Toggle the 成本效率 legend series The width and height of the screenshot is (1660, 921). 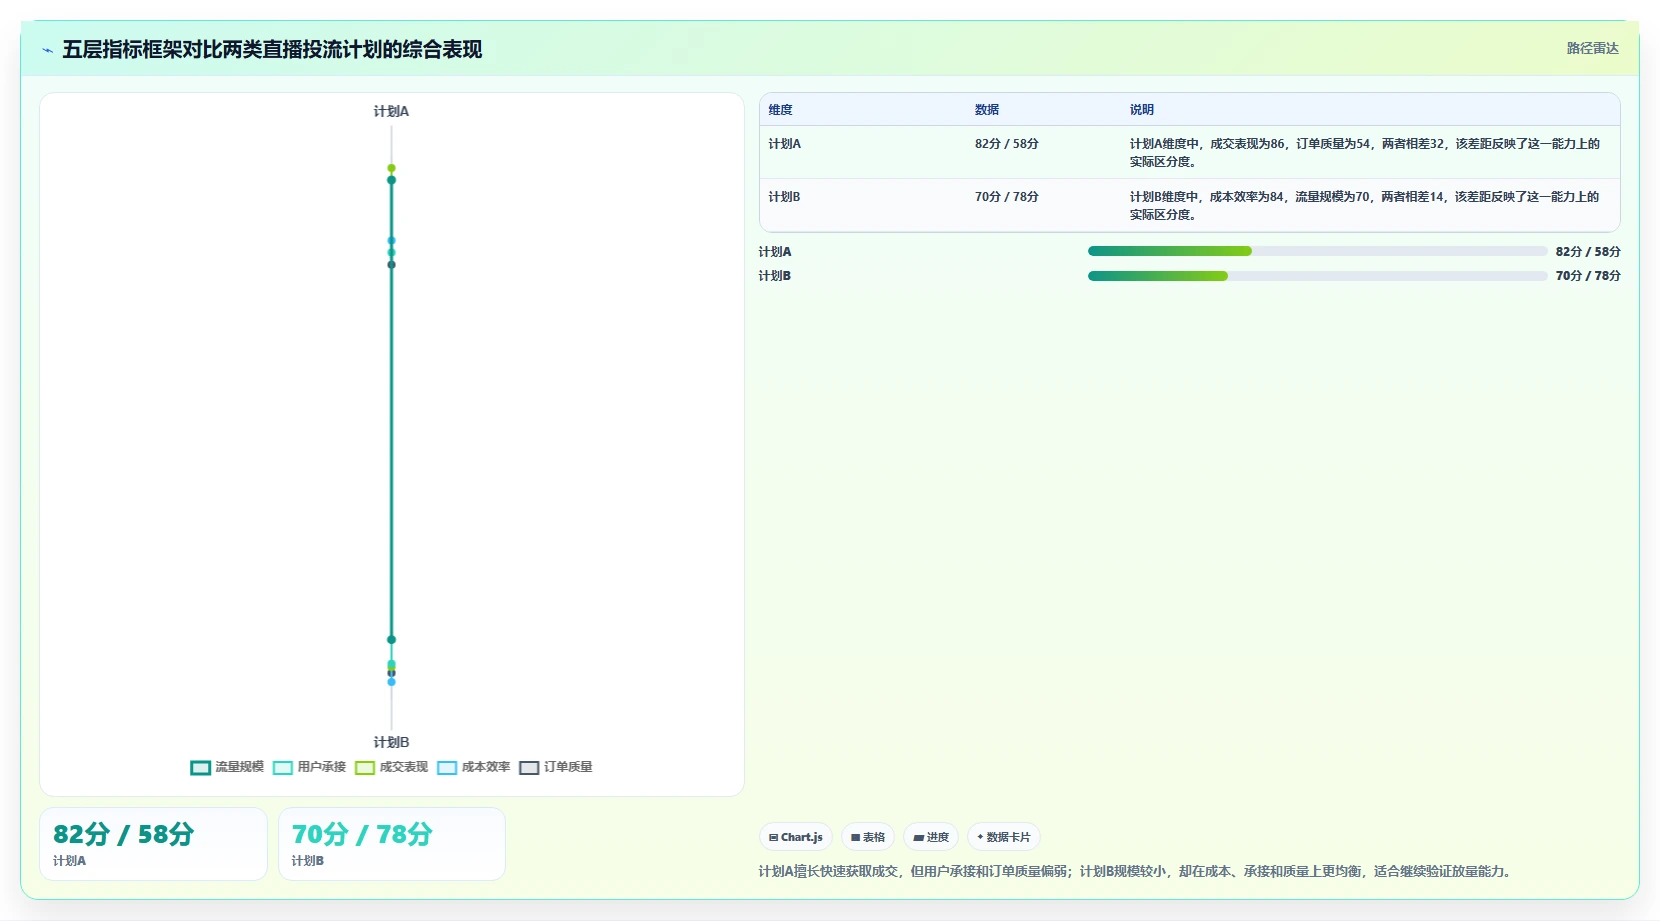pos(473,767)
